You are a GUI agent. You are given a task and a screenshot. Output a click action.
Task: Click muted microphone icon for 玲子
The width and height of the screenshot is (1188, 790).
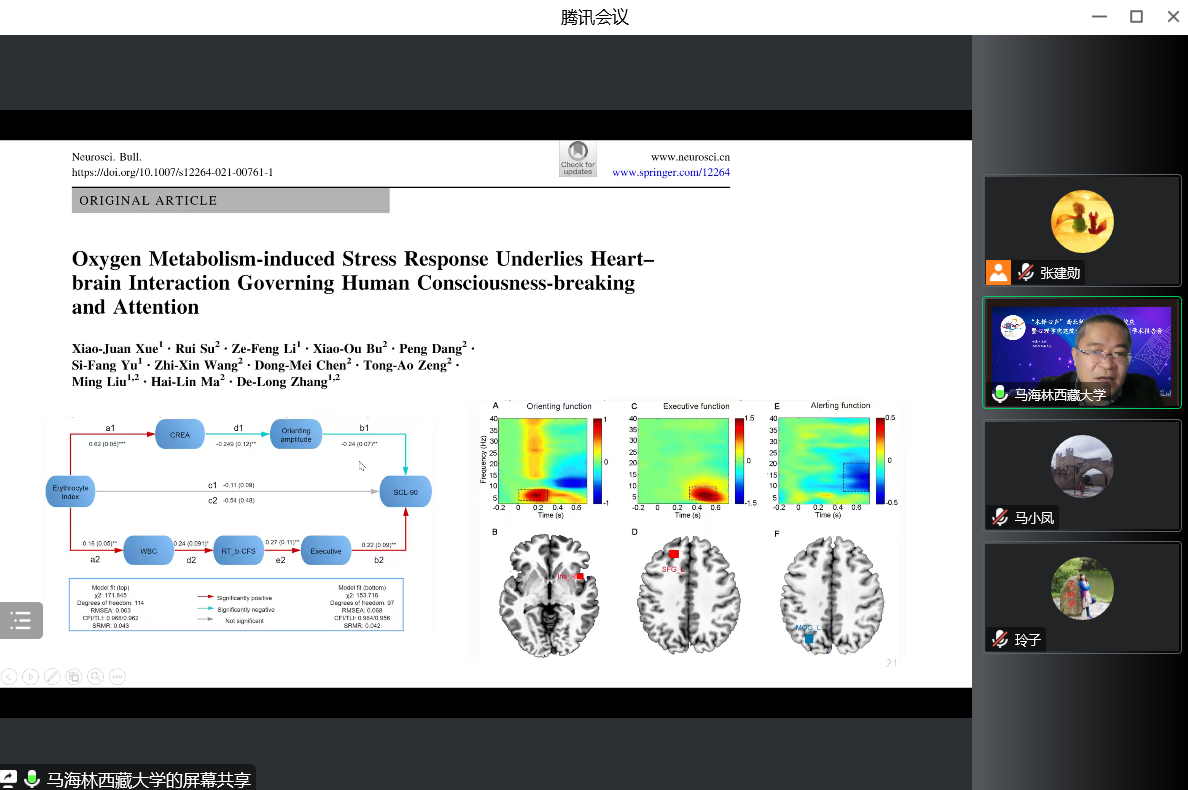[x=999, y=639]
